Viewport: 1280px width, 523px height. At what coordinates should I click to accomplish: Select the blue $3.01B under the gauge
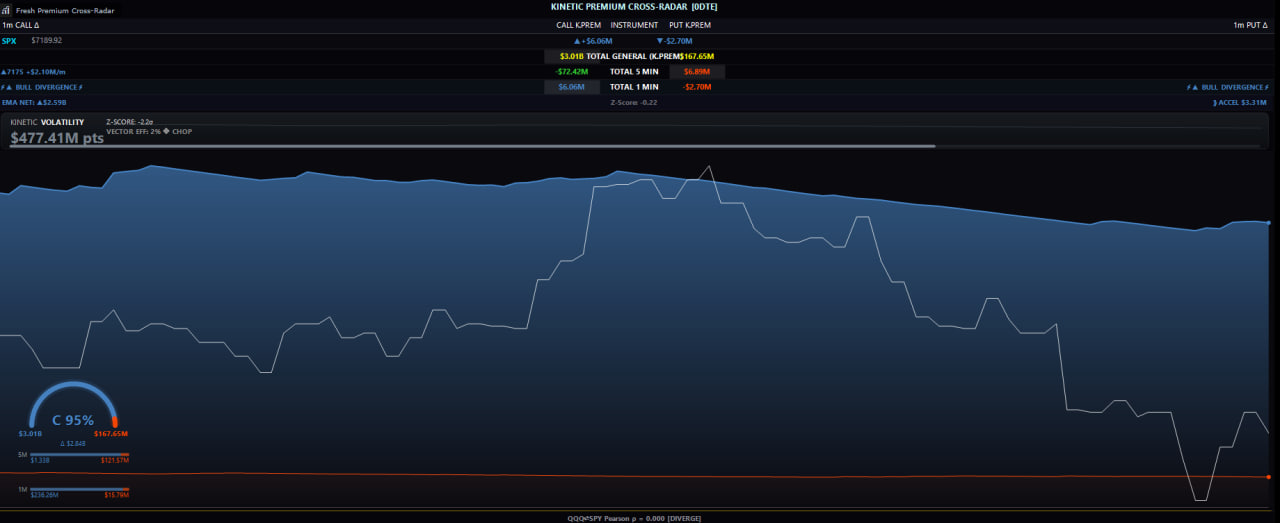tap(30, 434)
